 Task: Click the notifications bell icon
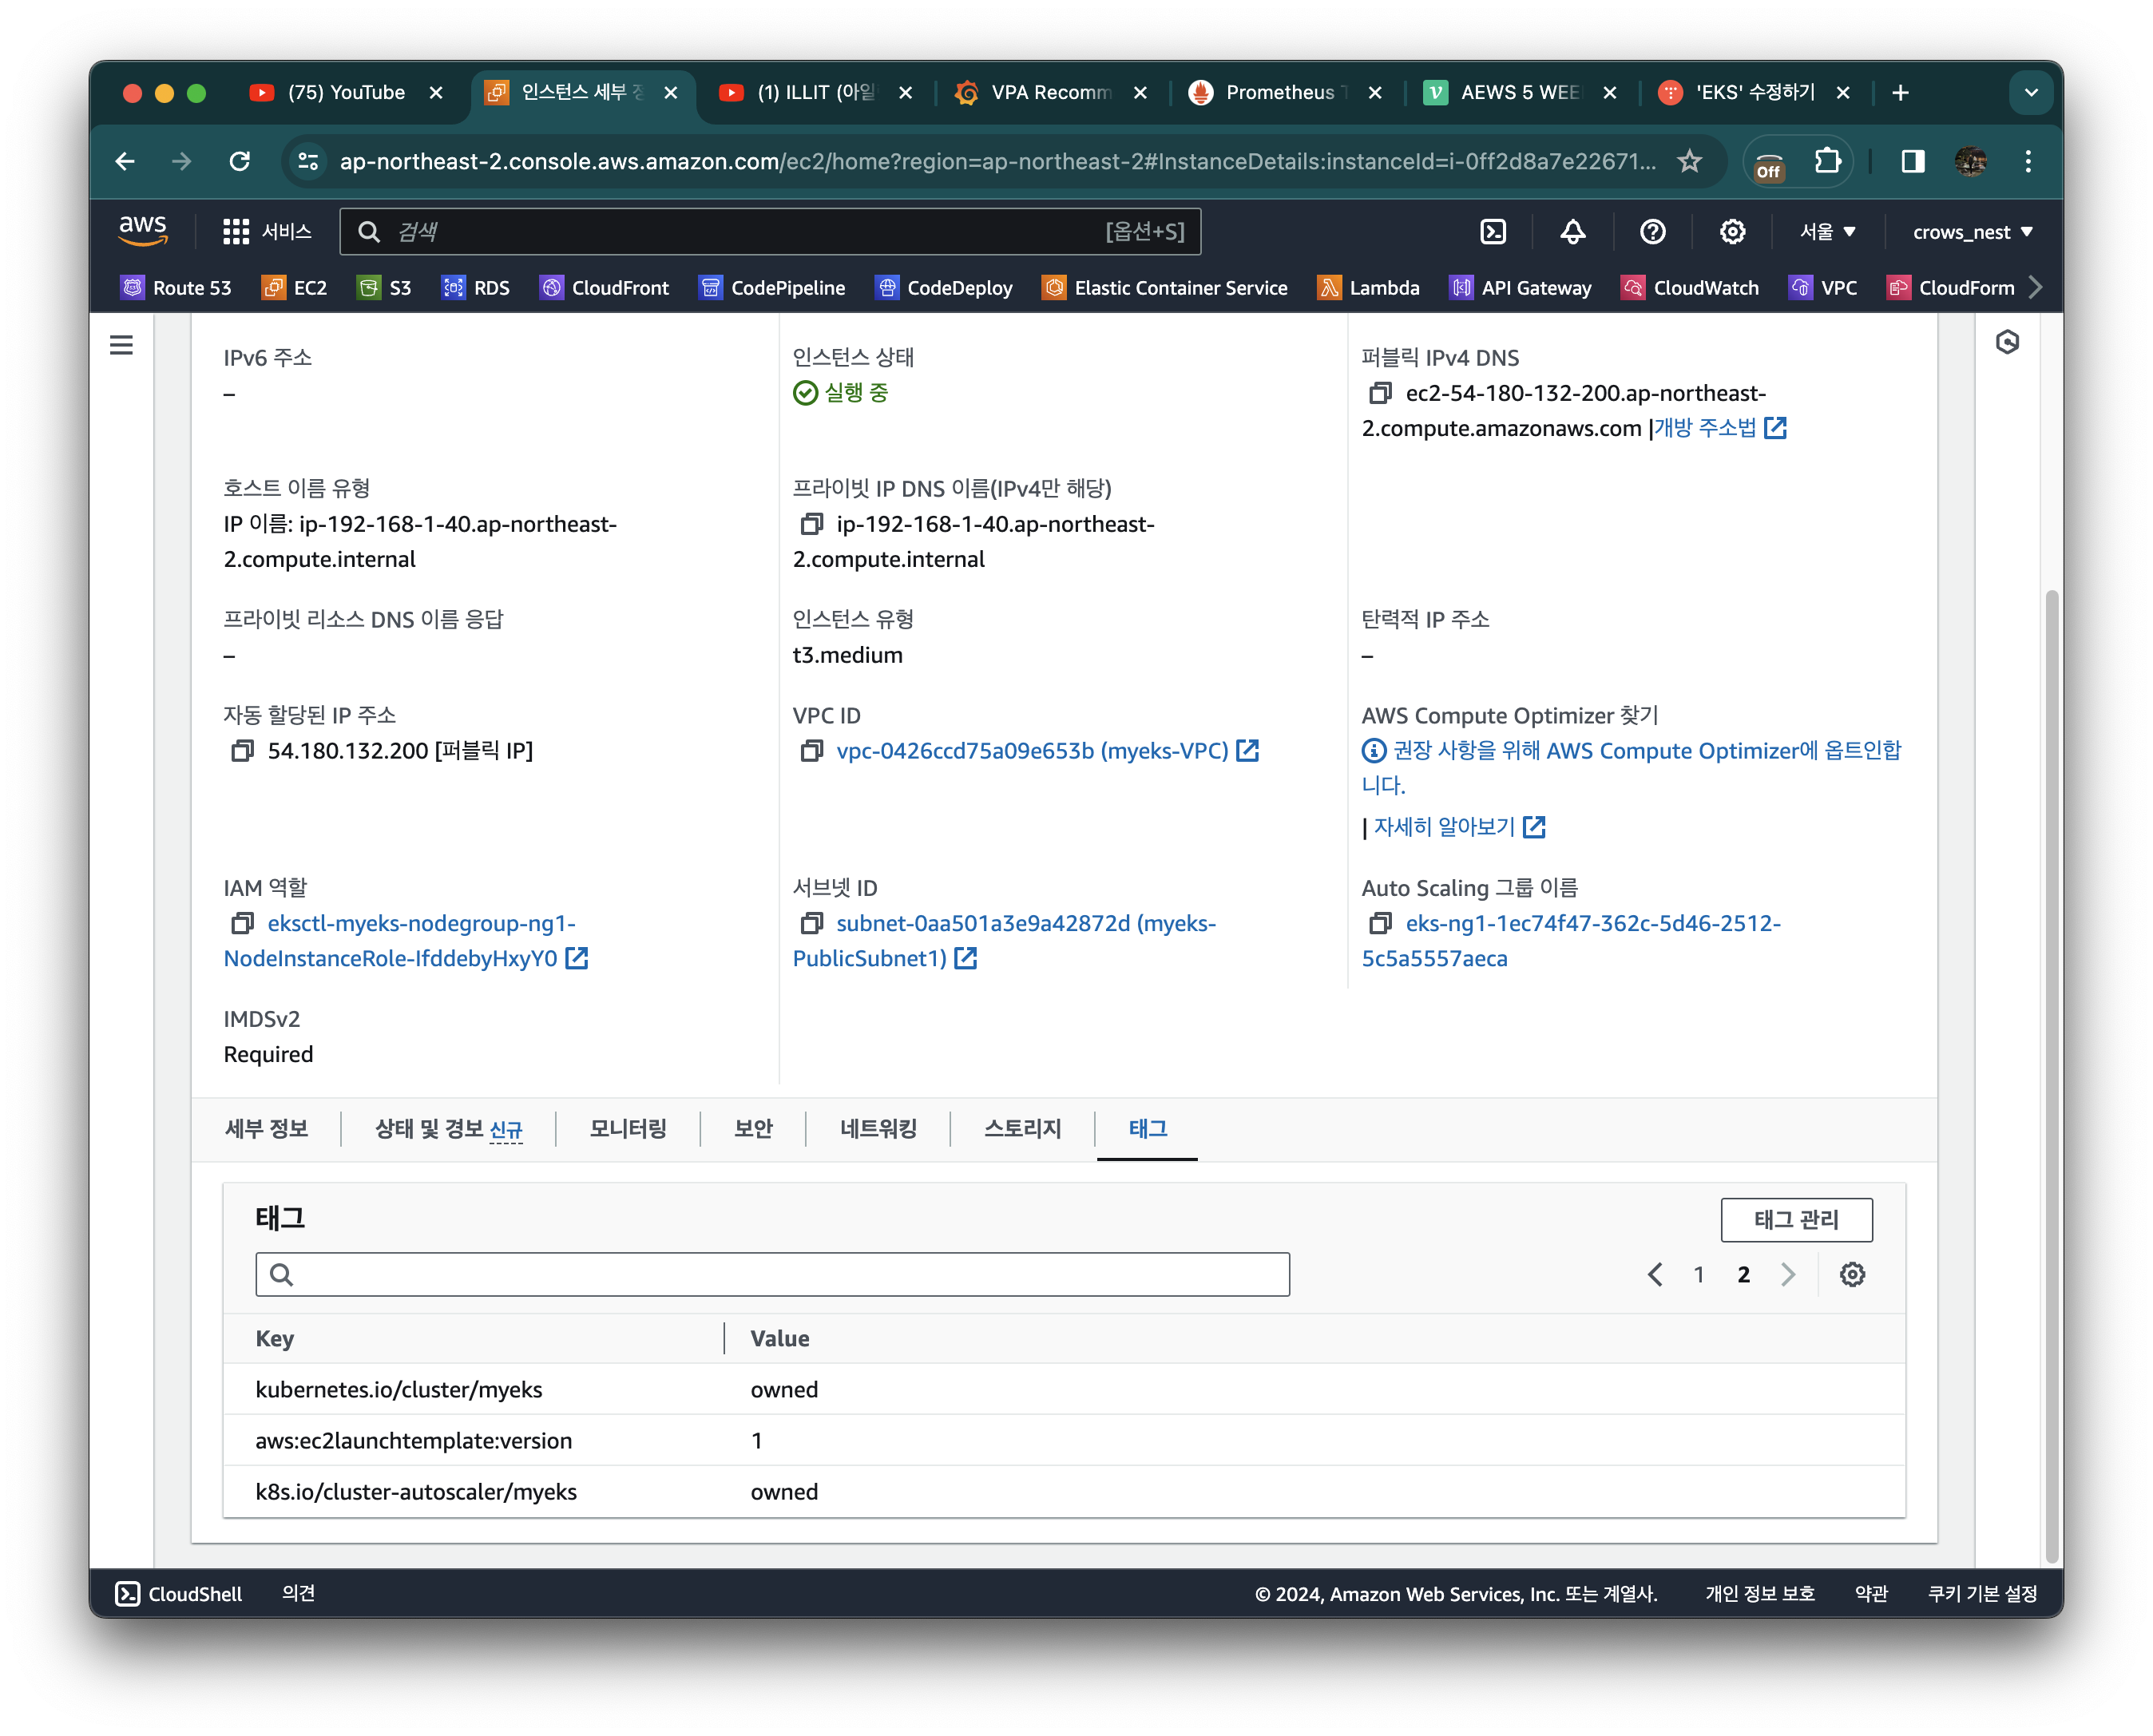(1572, 232)
